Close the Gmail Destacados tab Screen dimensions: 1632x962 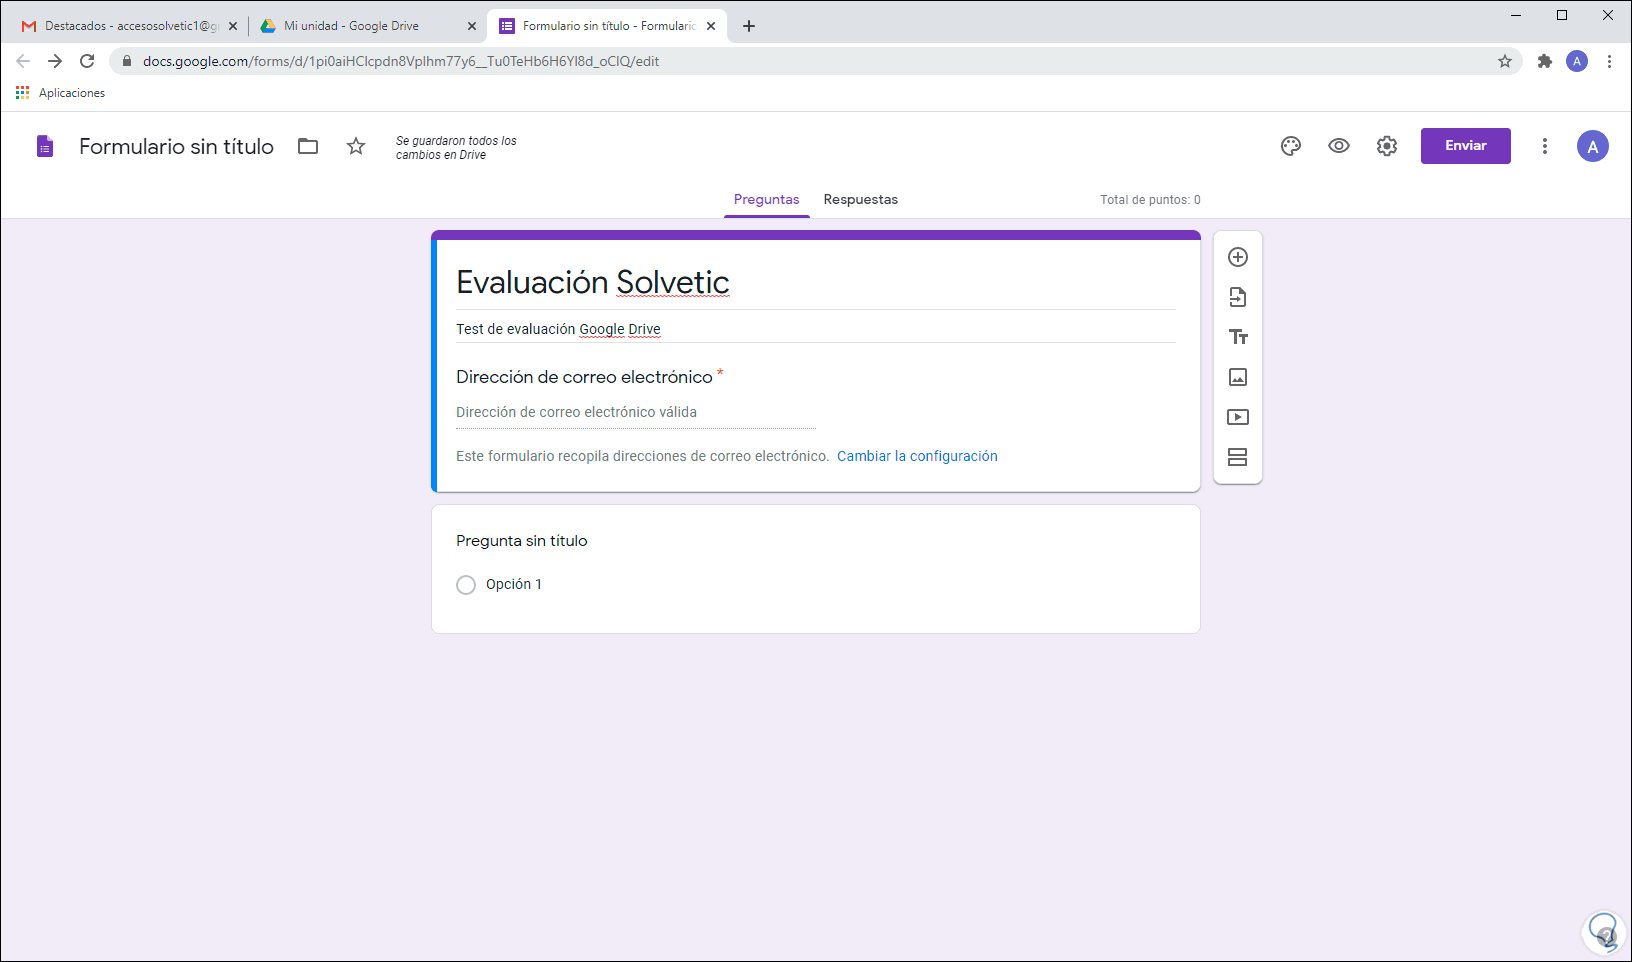coord(233,26)
